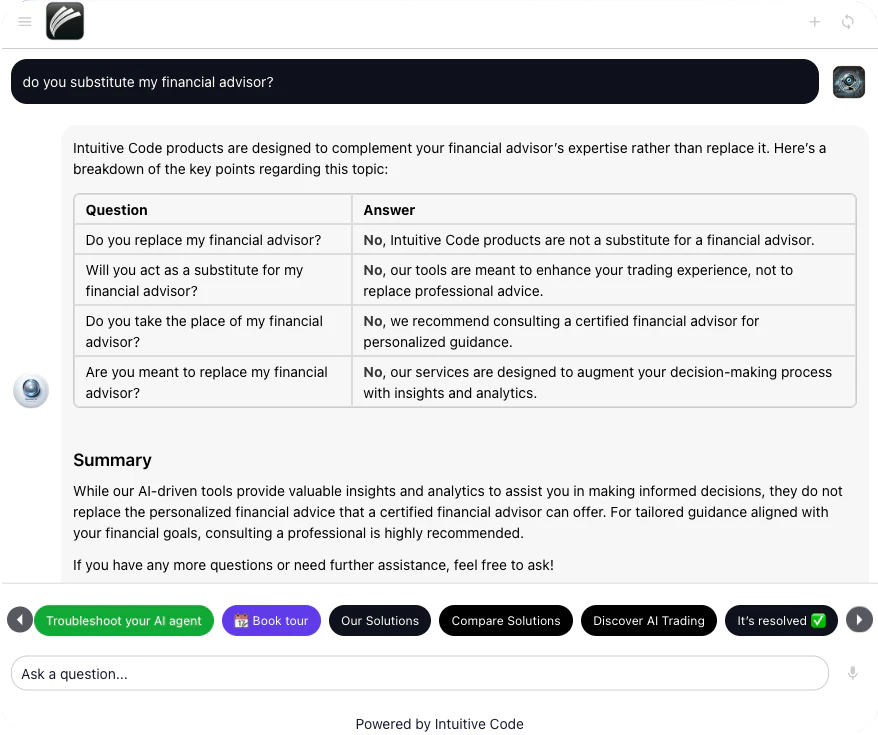878x735 pixels.
Task: Click the Intuitive Code logo
Action: point(64,21)
